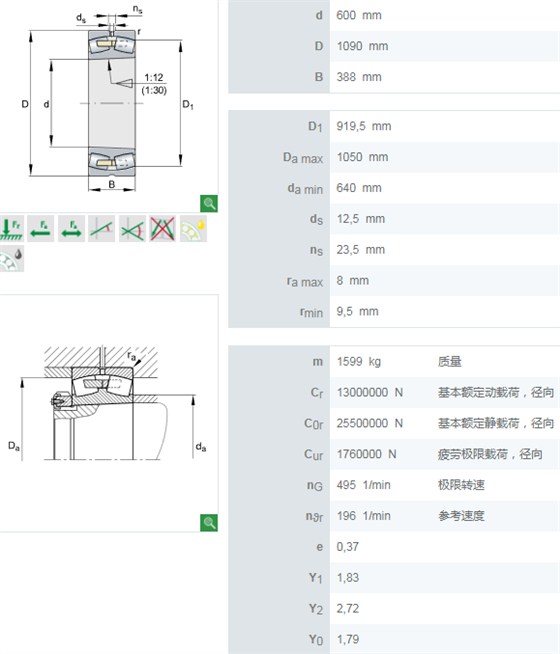Click the Cr parameter label
560x654 pixels.
[317, 393]
